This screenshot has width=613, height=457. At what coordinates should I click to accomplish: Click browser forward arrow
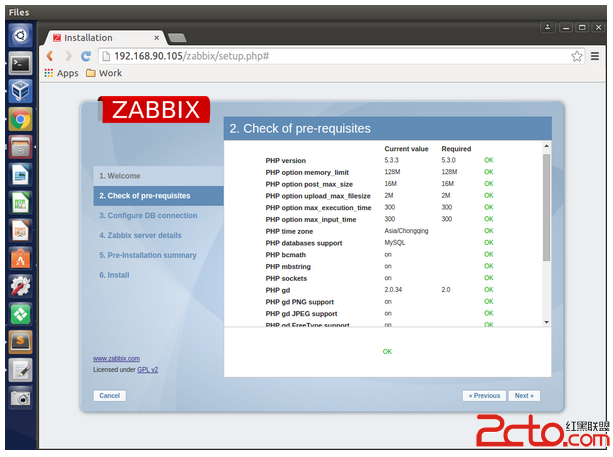click(68, 56)
